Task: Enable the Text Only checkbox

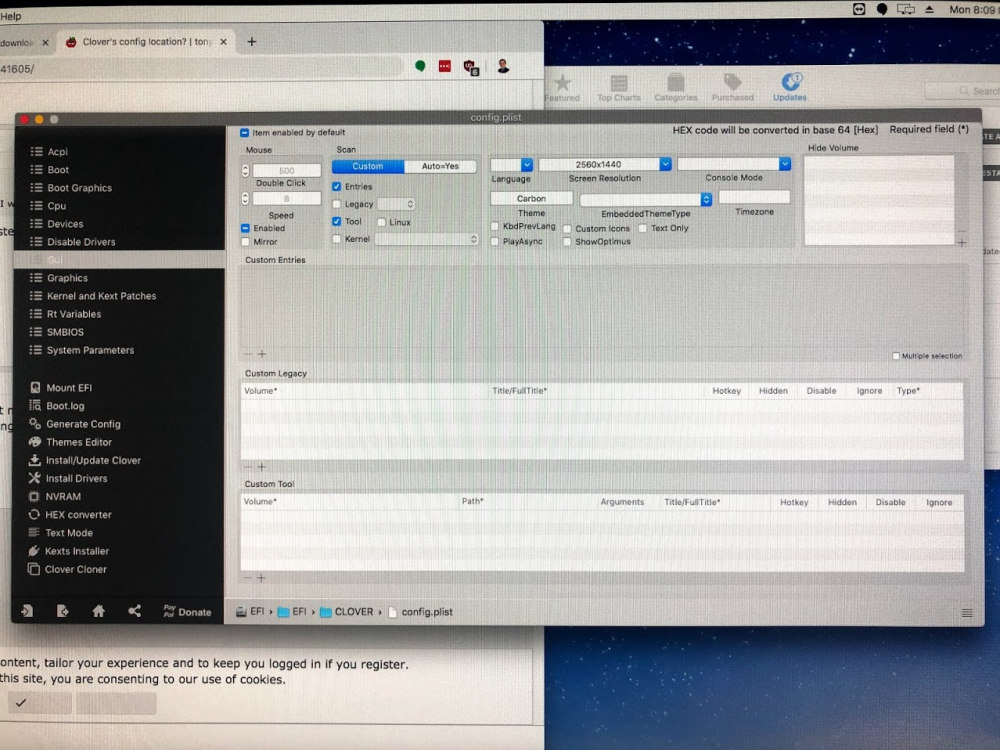Action: 643,228
